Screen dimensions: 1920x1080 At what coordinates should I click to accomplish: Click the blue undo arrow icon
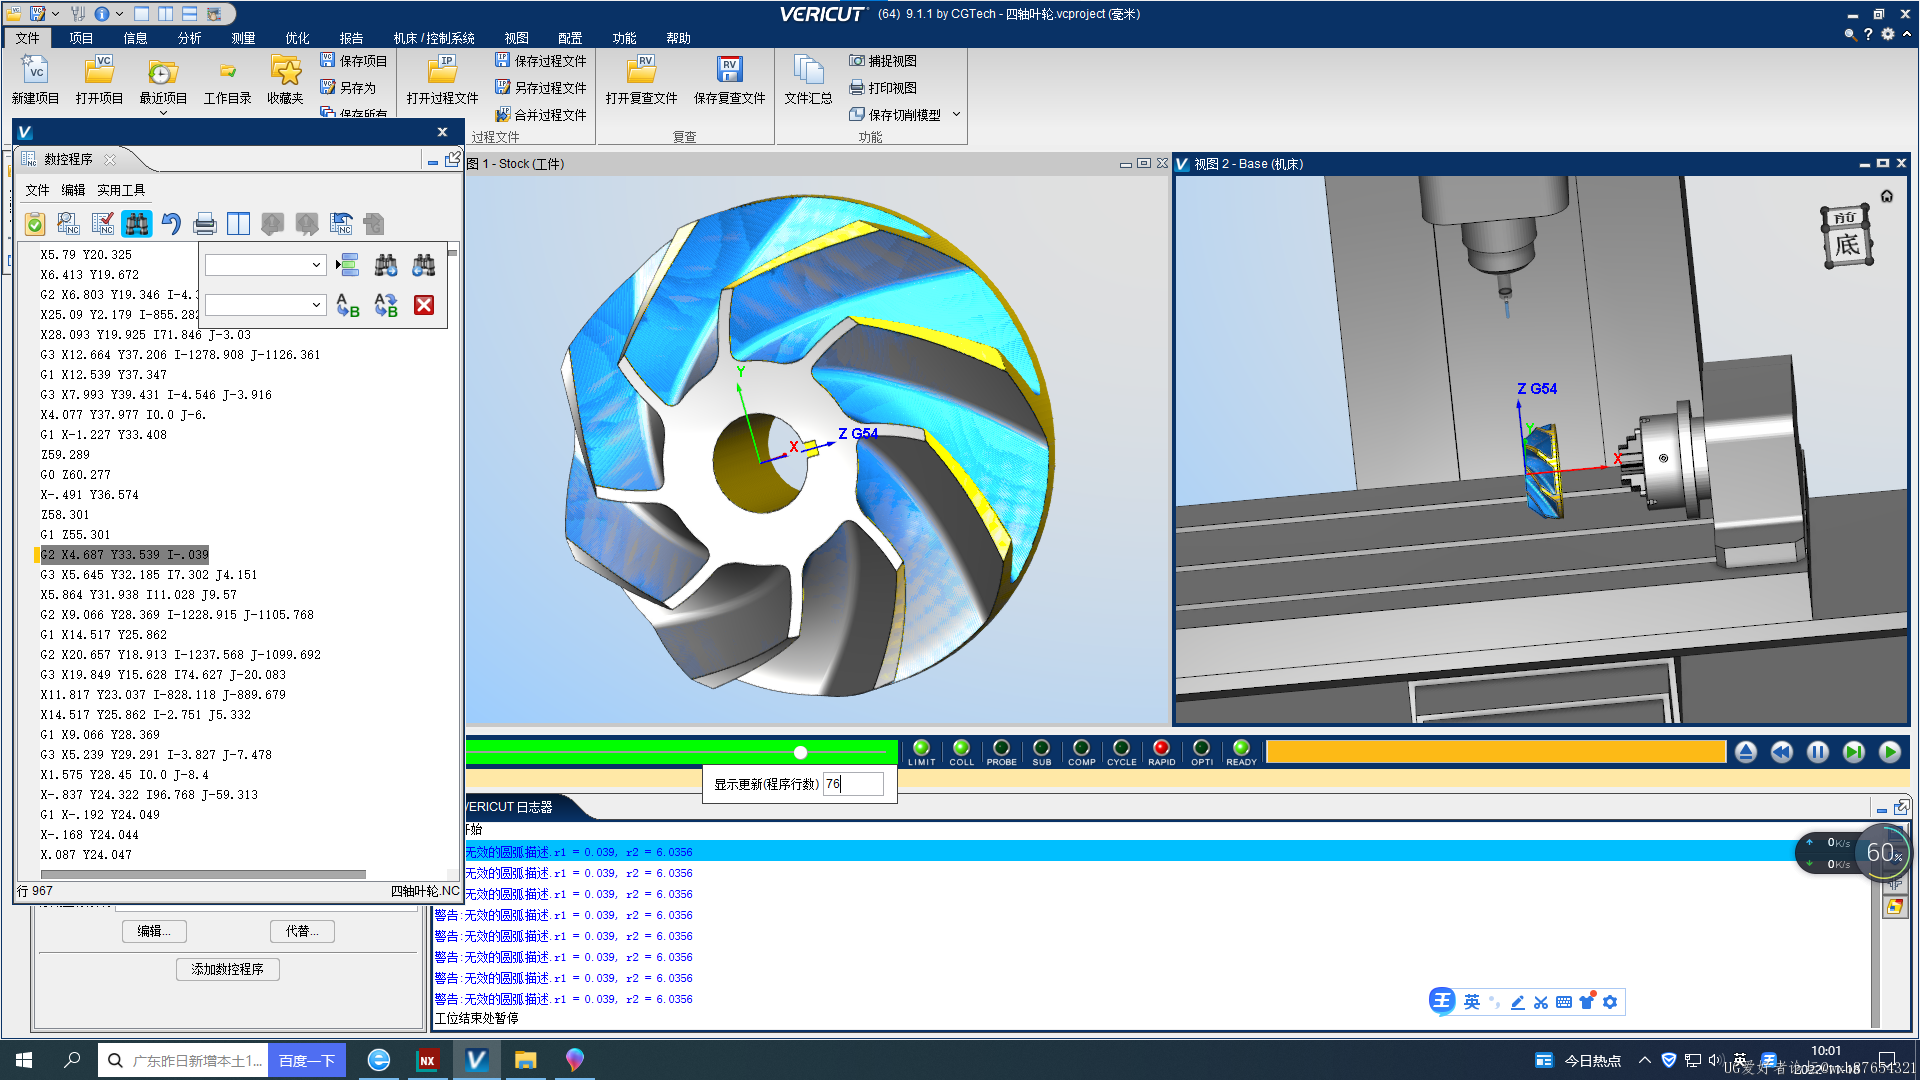tap(171, 224)
